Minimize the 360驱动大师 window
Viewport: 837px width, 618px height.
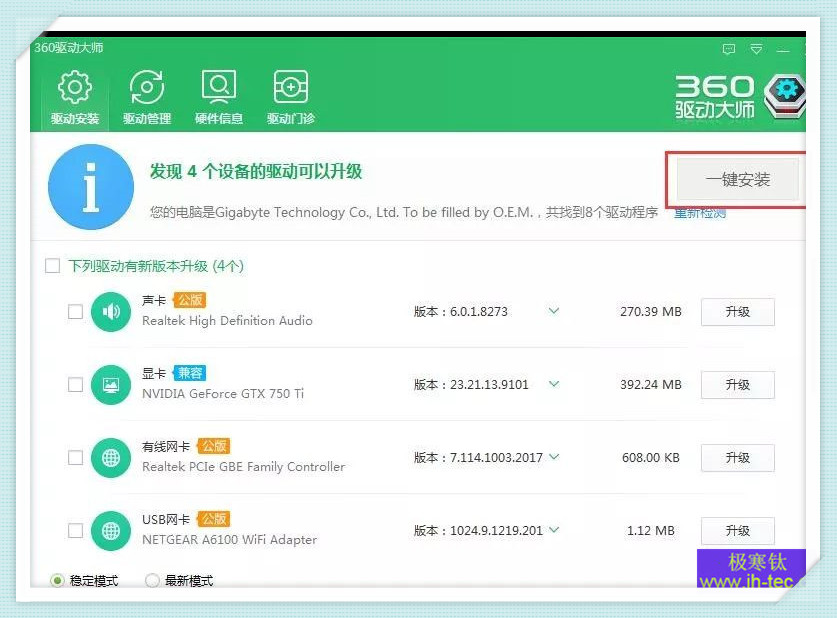tap(783, 50)
